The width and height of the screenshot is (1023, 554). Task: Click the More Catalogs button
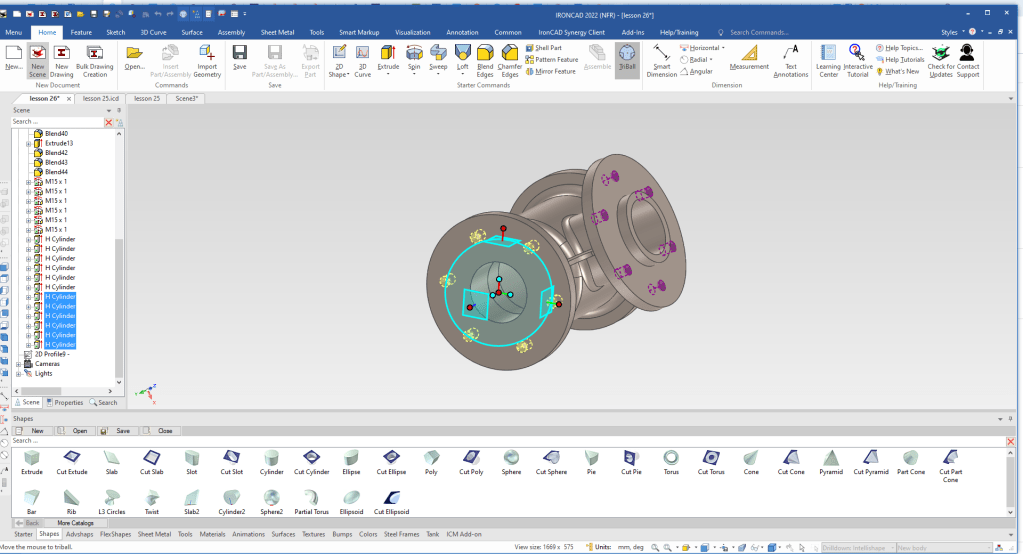(75, 523)
